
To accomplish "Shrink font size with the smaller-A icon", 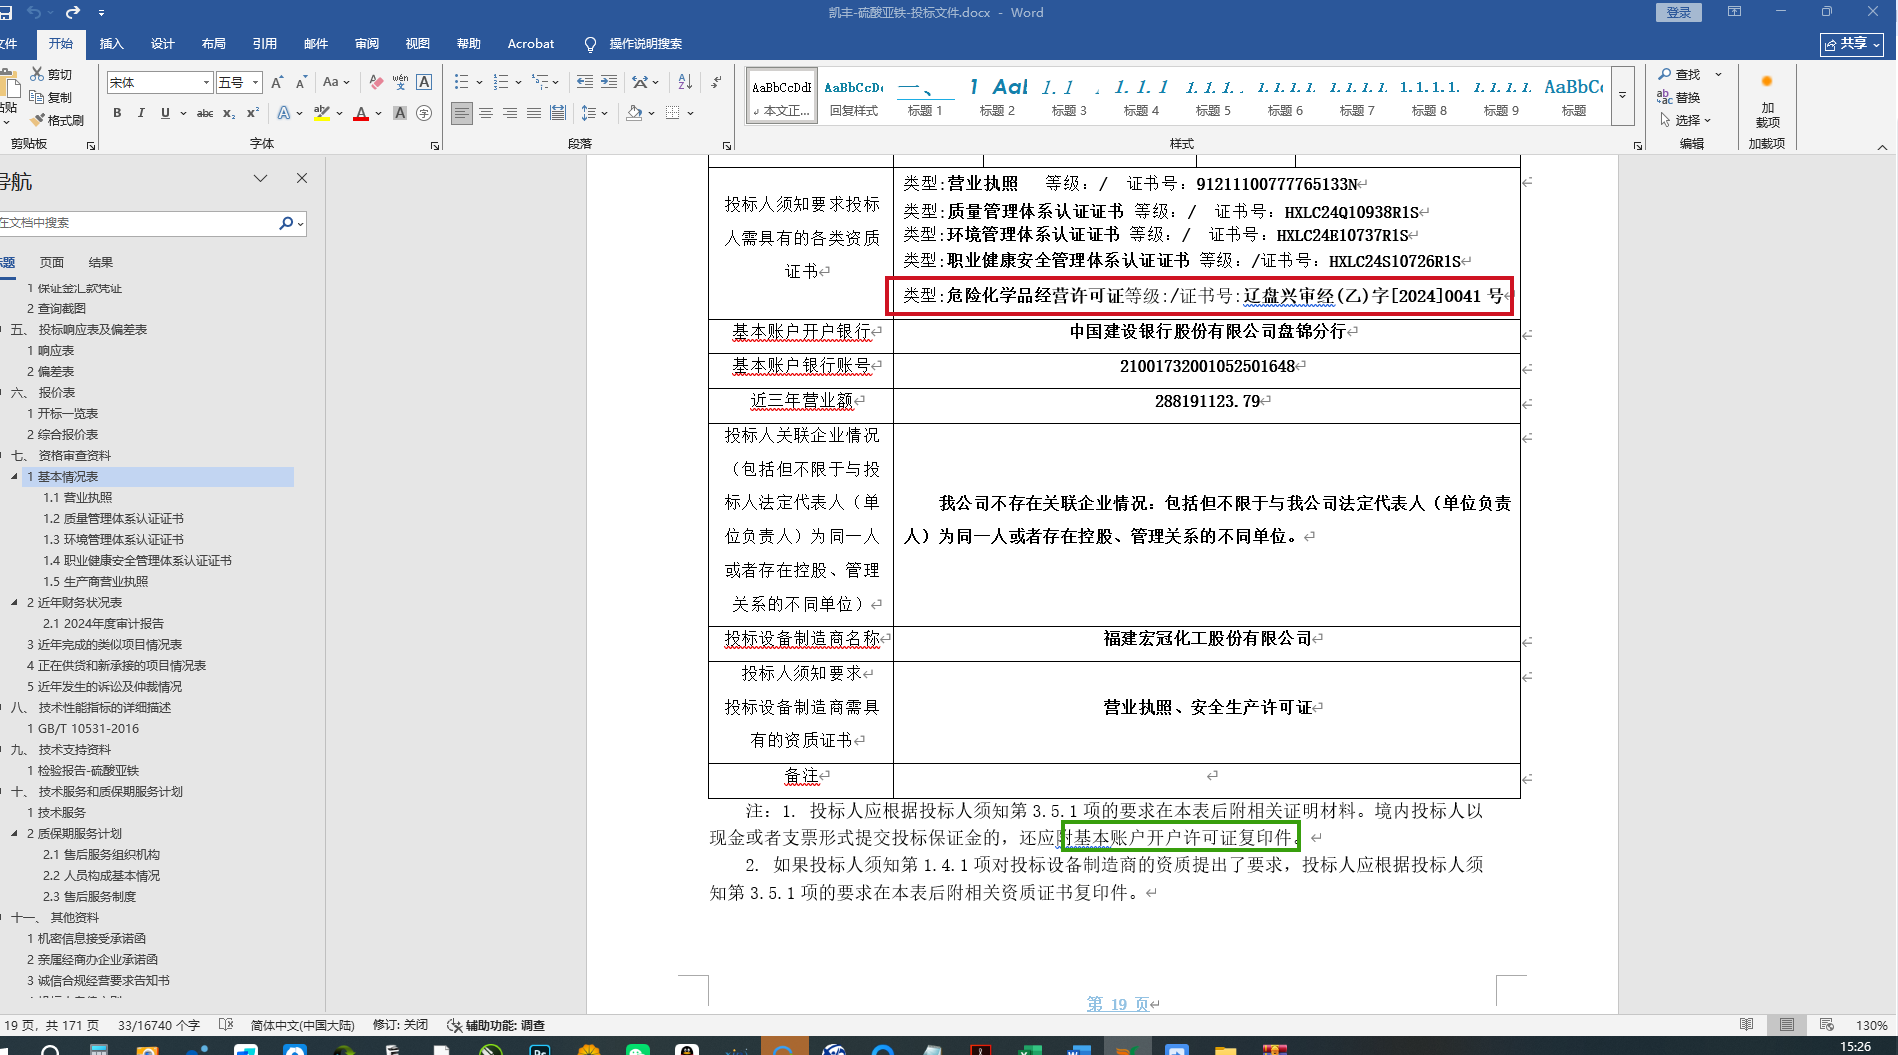I will point(301,82).
